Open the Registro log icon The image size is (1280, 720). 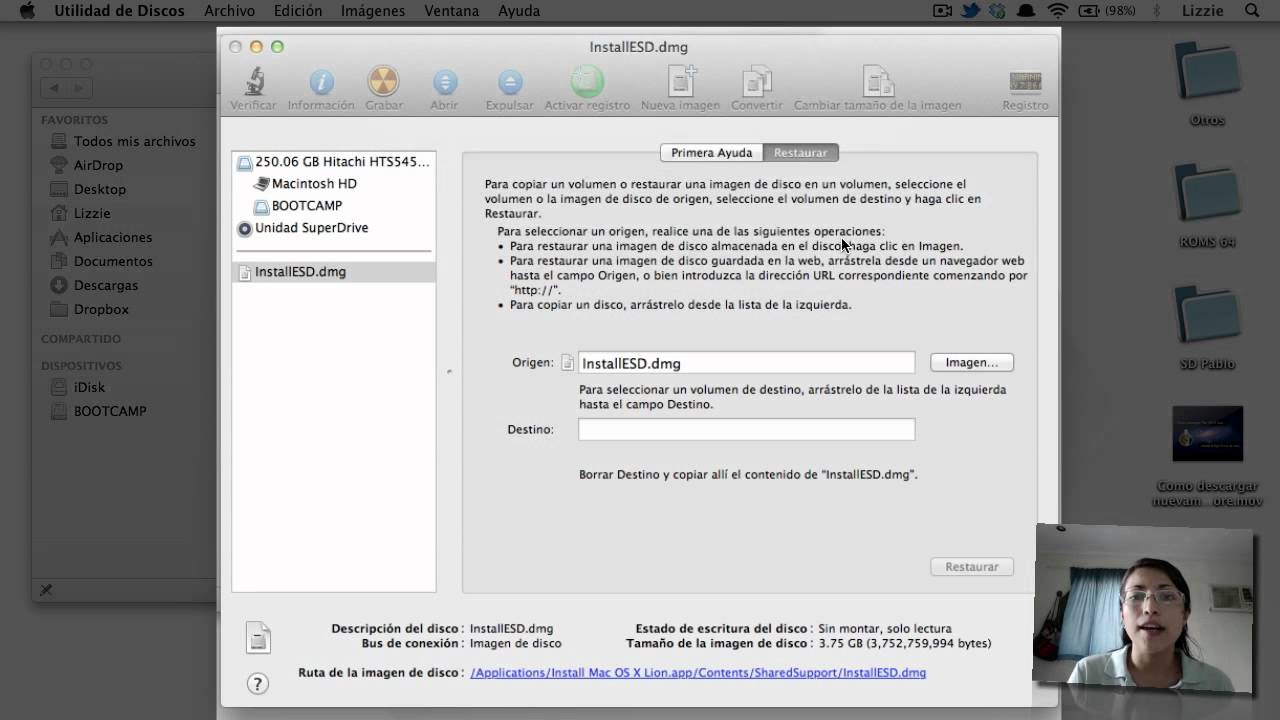coord(1025,82)
